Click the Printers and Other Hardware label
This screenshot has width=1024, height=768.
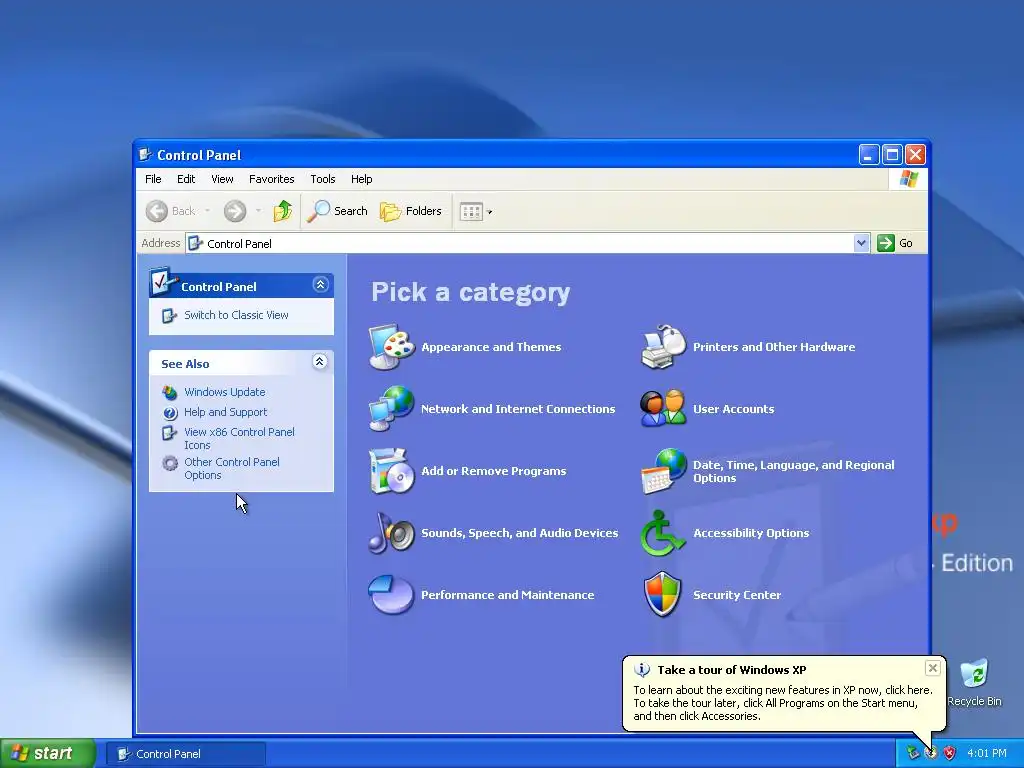[x=774, y=347]
